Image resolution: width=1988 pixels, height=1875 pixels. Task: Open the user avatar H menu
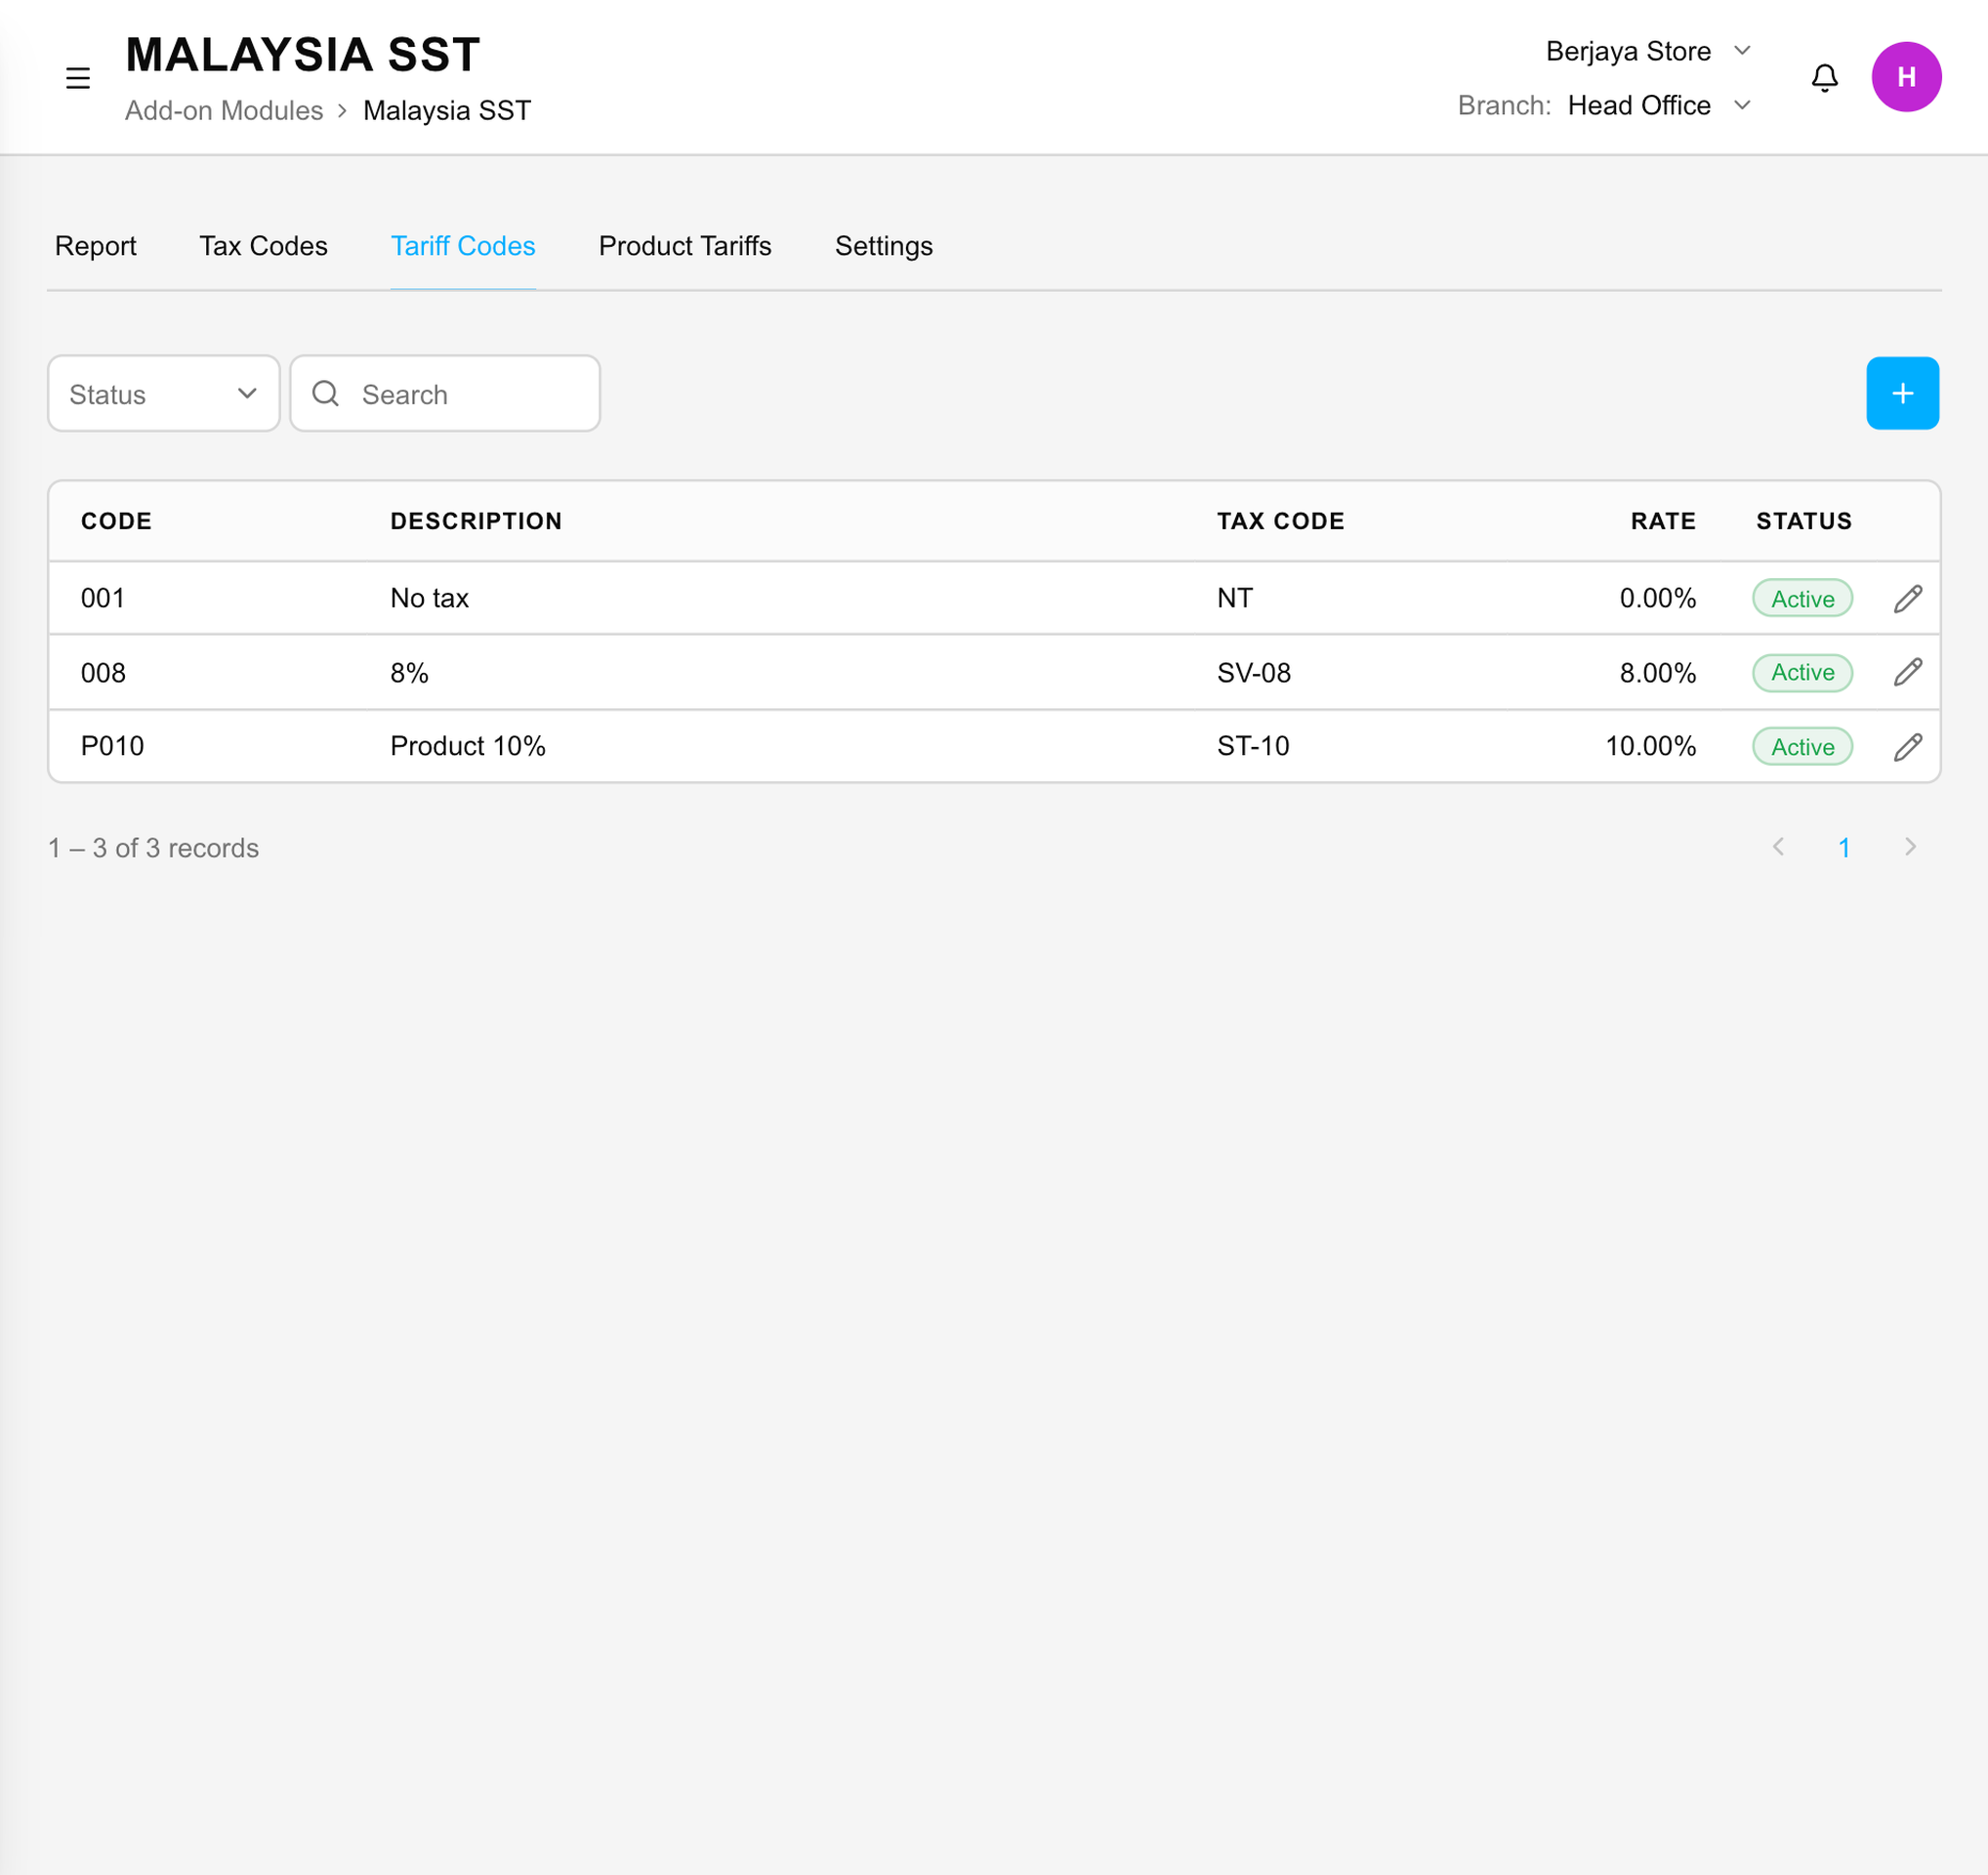coord(1906,77)
